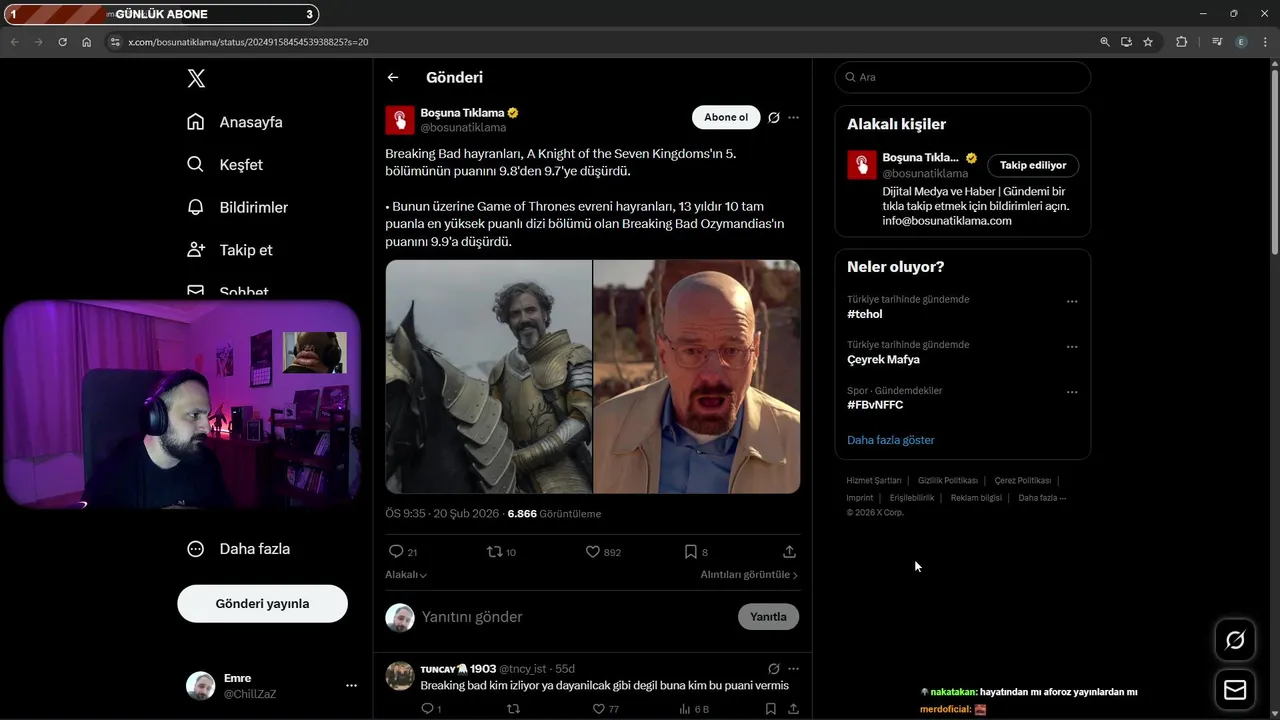Open browser profile avatar E
Screen dimensions: 1280x720
tap(1241, 42)
